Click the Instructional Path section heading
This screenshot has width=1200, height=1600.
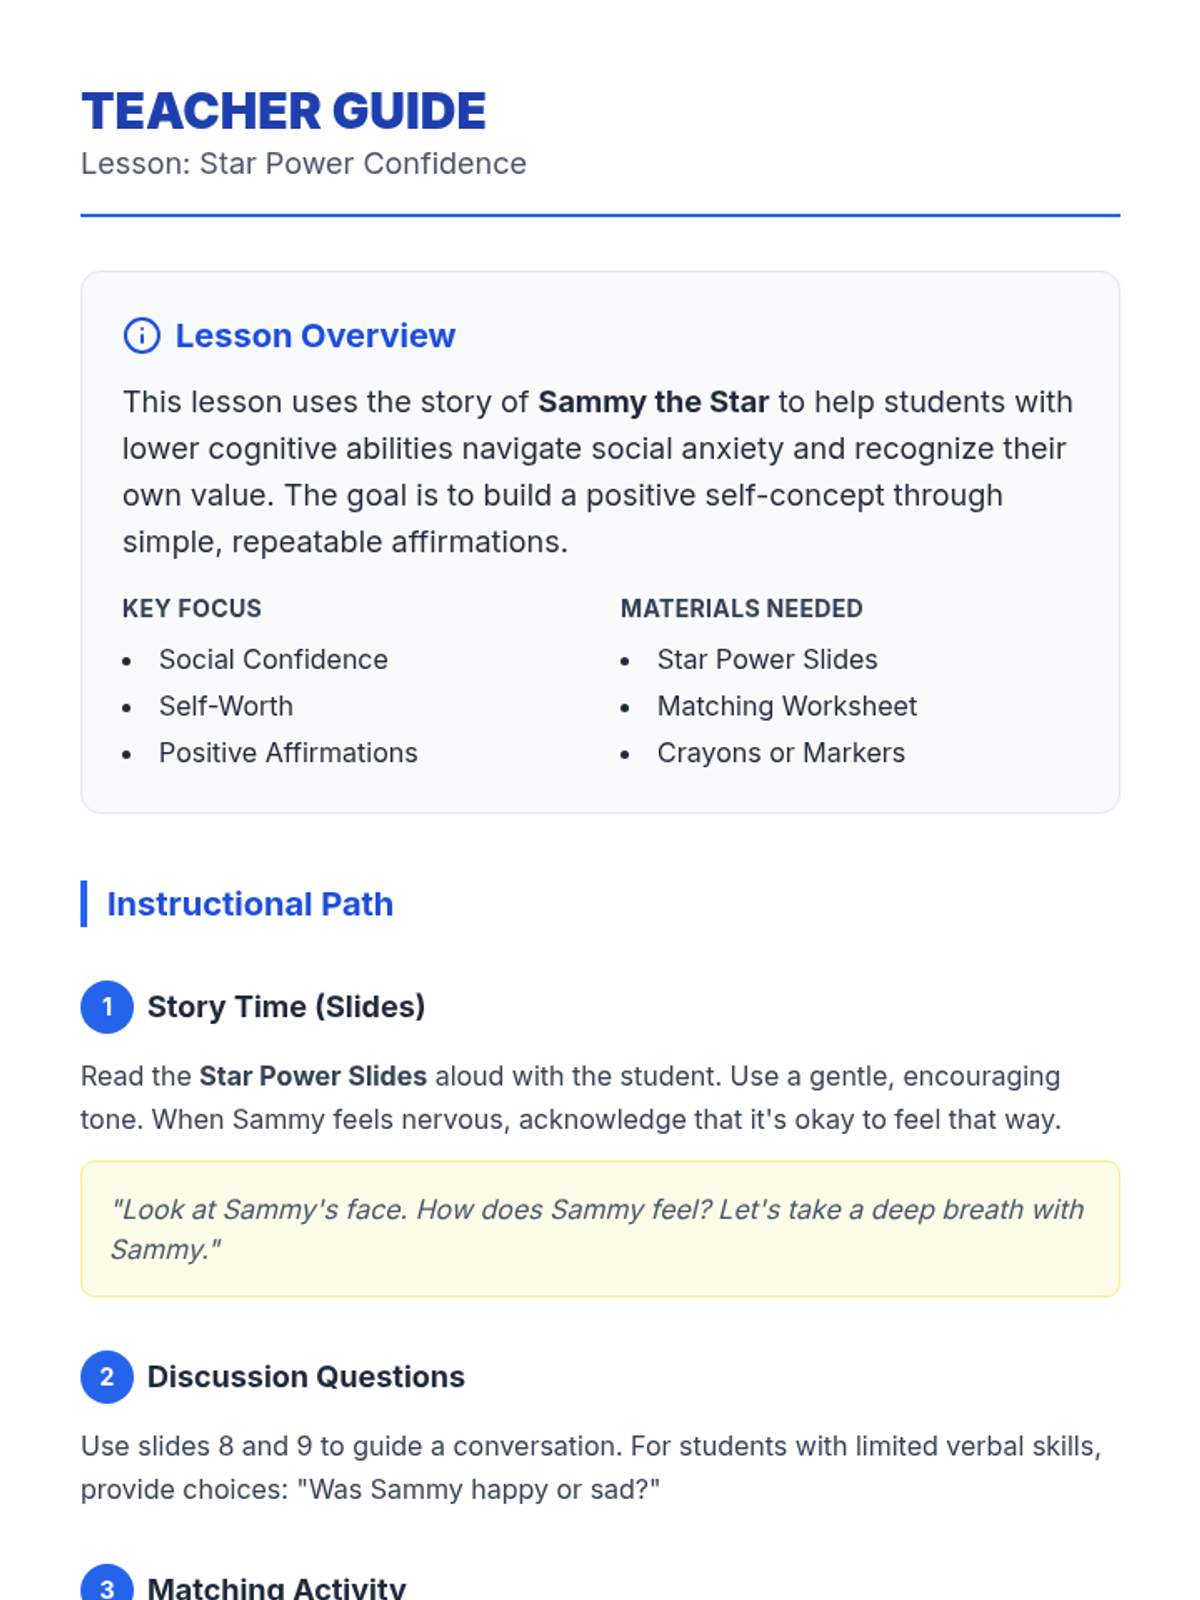coord(250,904)
